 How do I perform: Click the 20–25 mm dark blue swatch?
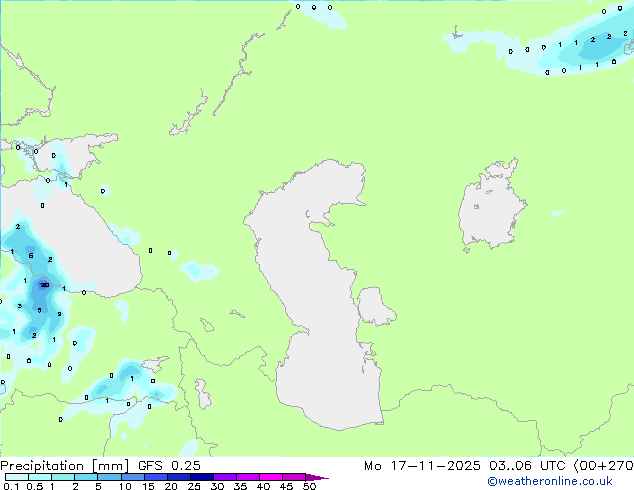coord(179,477)
